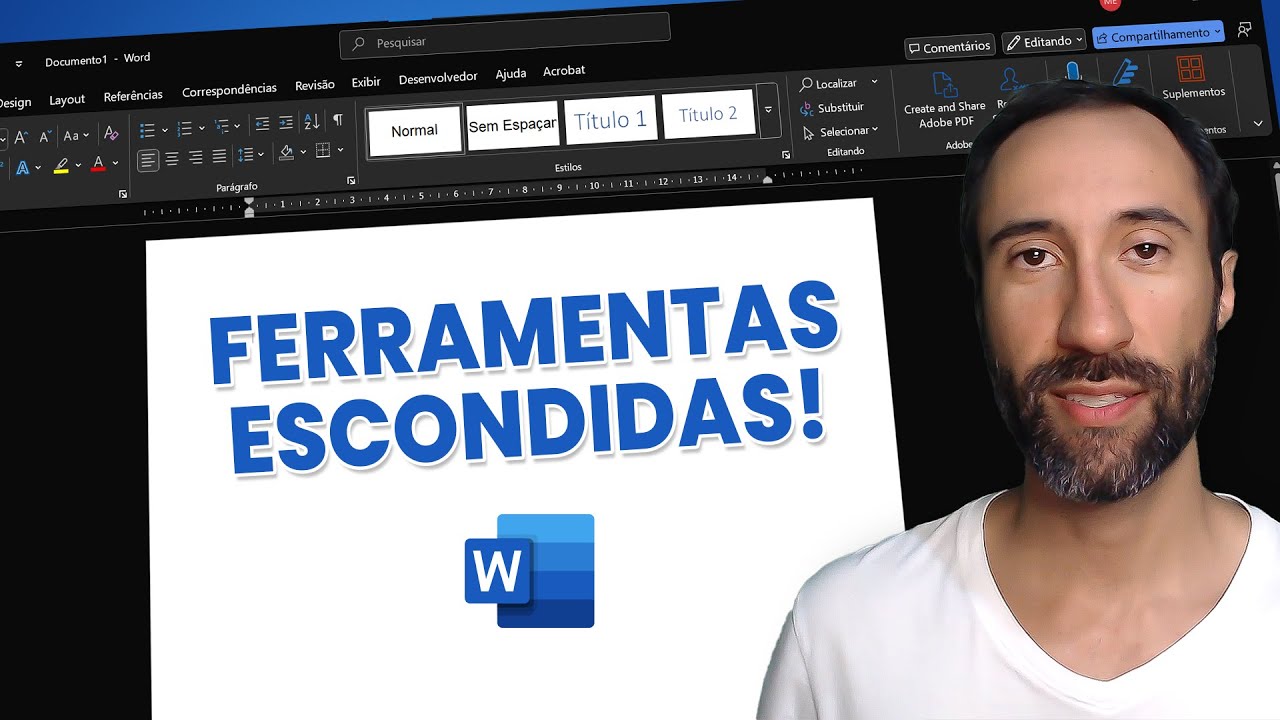Shrink the font size with A-down button
Image resolution: width=1280 pixels, height=720 pixels.
pyautogui.click(x=44, y=136)
